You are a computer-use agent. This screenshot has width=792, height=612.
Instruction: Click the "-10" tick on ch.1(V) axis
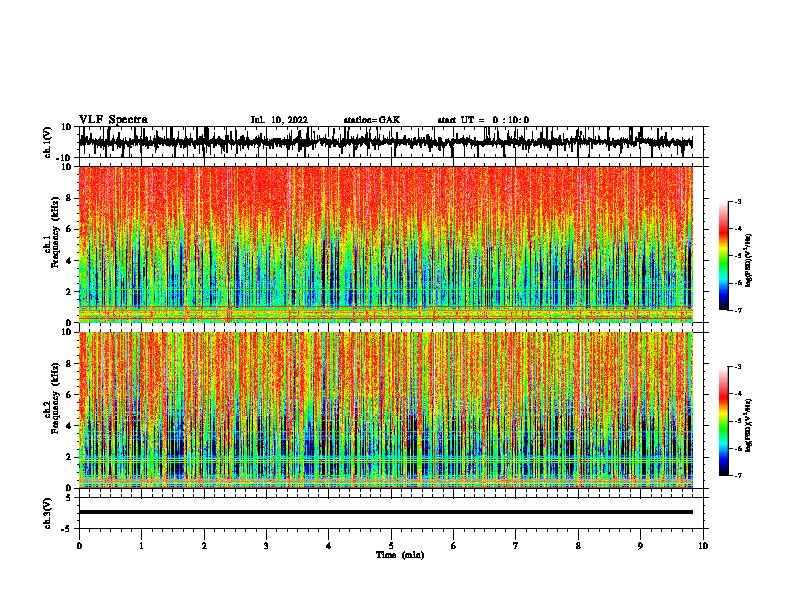(x=65, y=158)
